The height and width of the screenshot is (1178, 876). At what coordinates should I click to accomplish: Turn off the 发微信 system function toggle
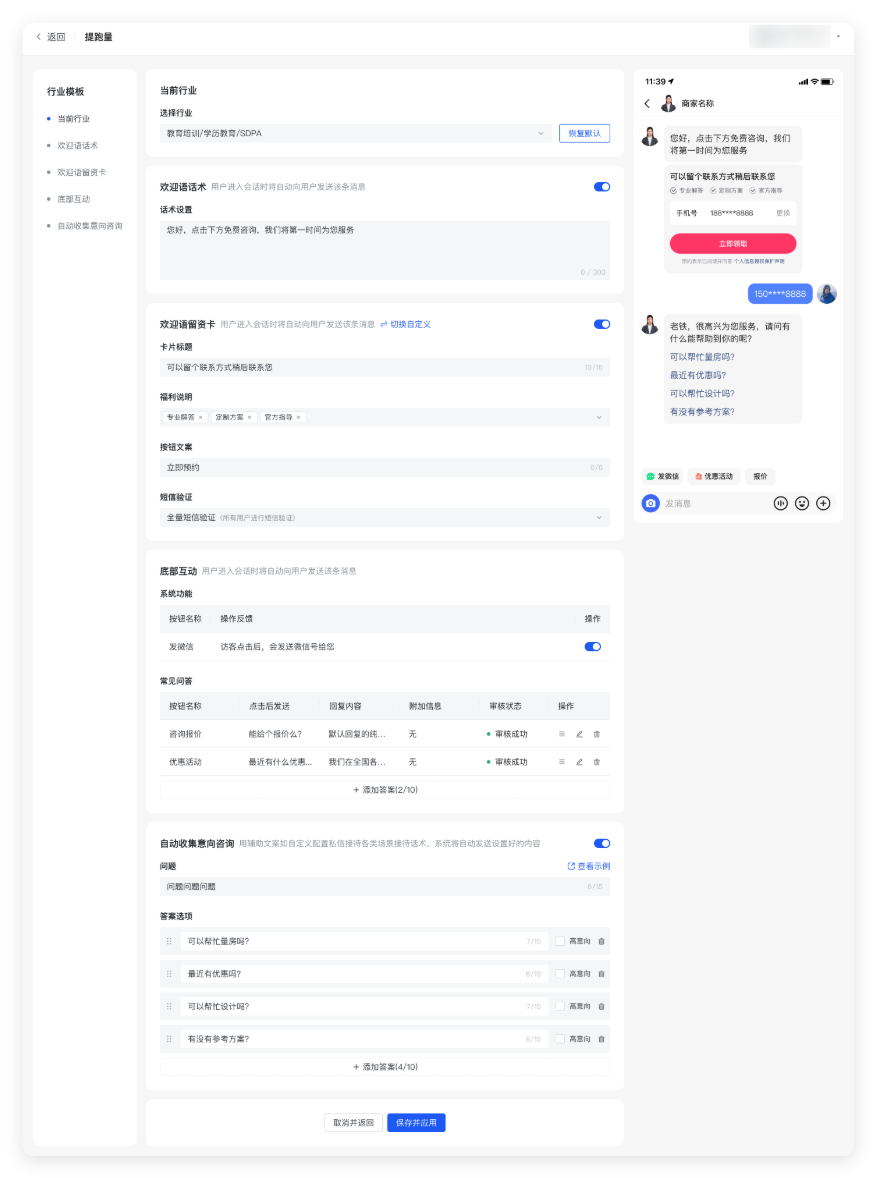pyautogui.click(x=593, y=647)
